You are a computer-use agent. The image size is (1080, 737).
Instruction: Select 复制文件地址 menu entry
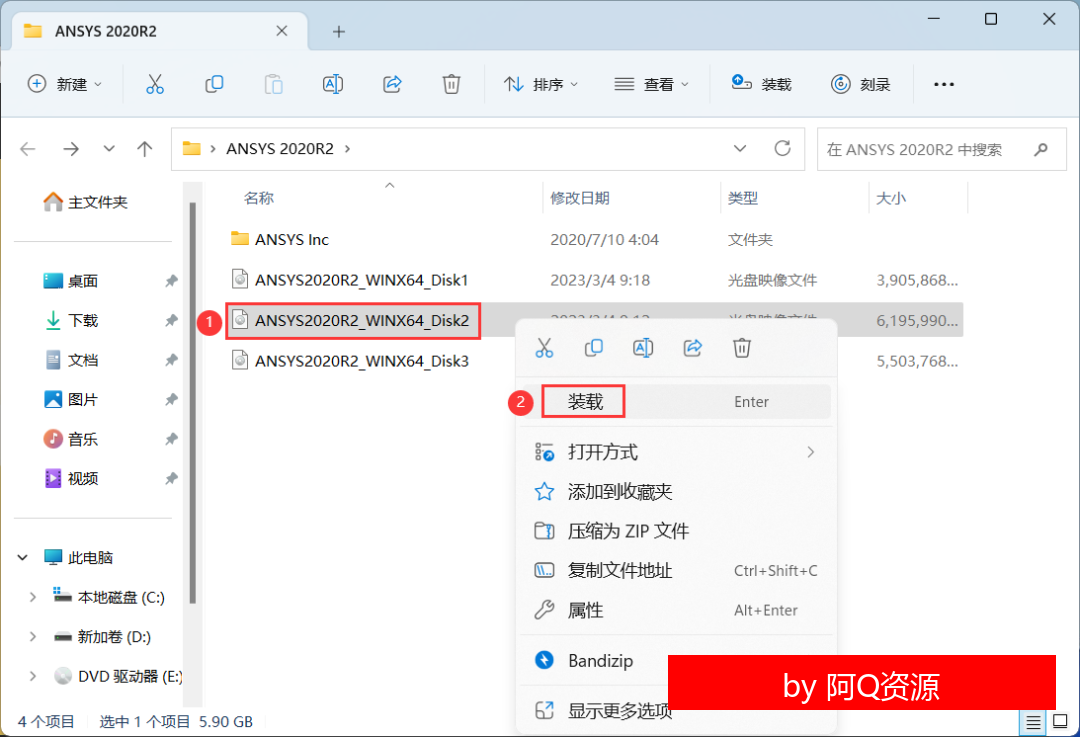point(675,571)
